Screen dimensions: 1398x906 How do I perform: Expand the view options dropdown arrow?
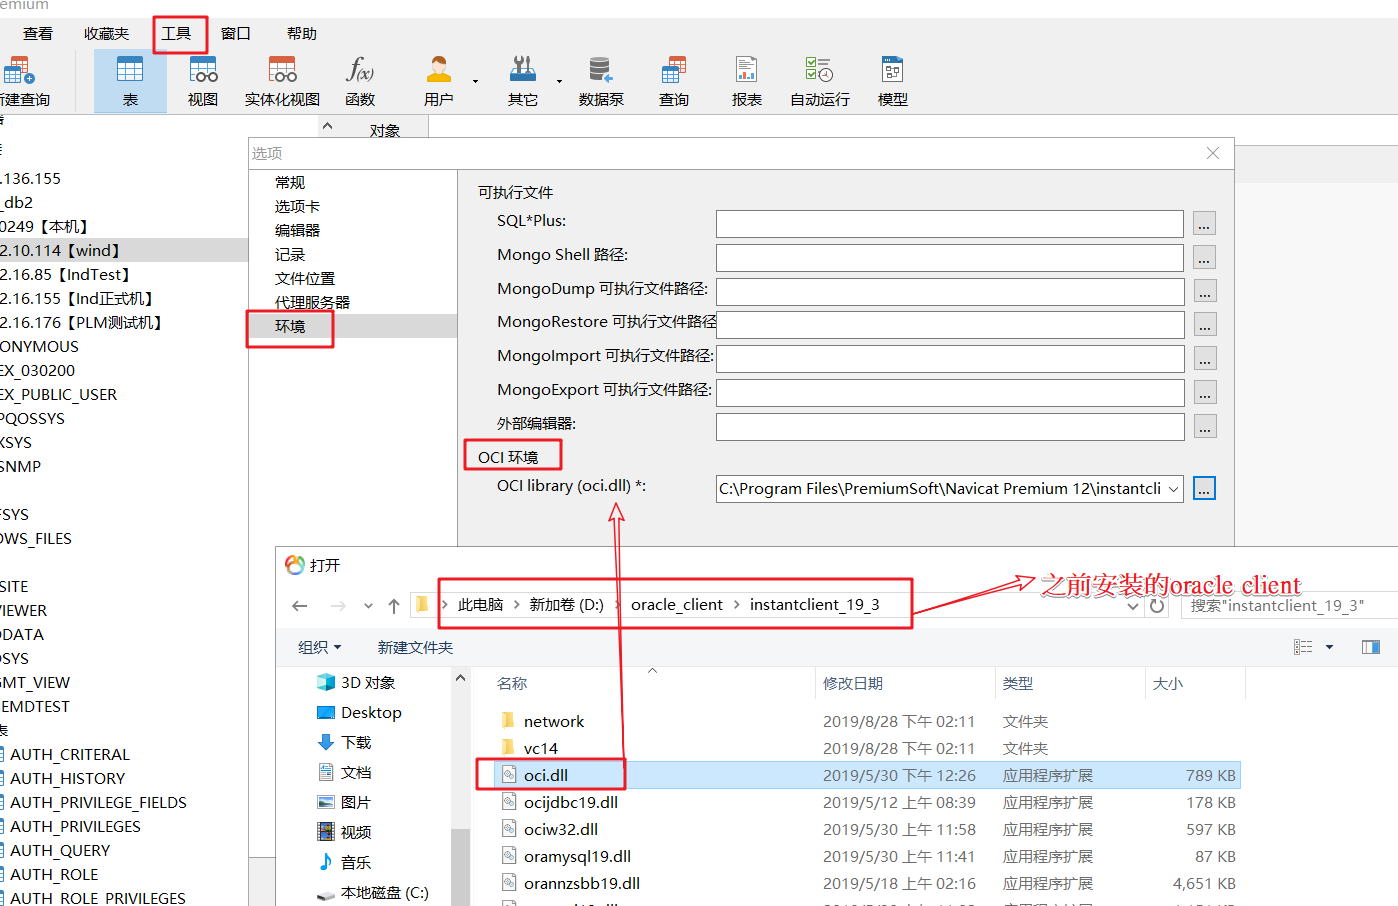pyautogui.click(x=1329, y=647)
